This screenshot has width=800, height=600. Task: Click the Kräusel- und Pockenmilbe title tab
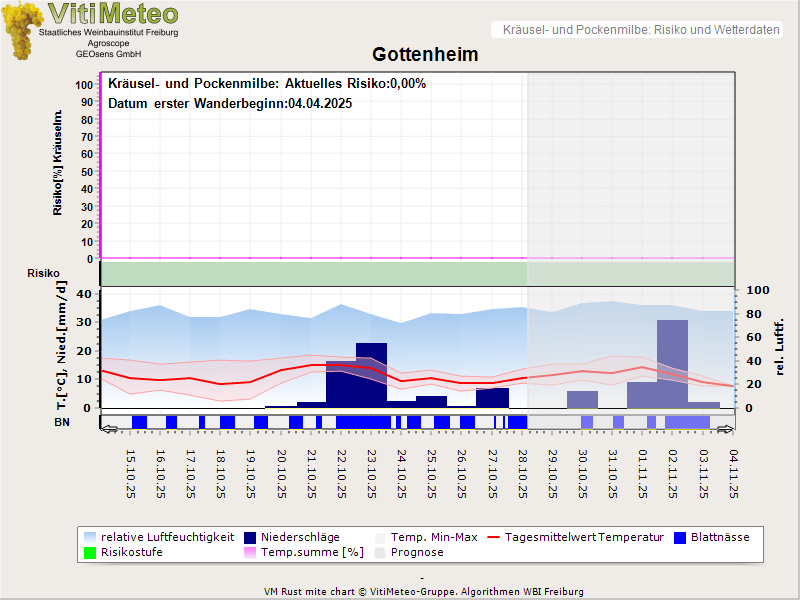tap(640, 30)
